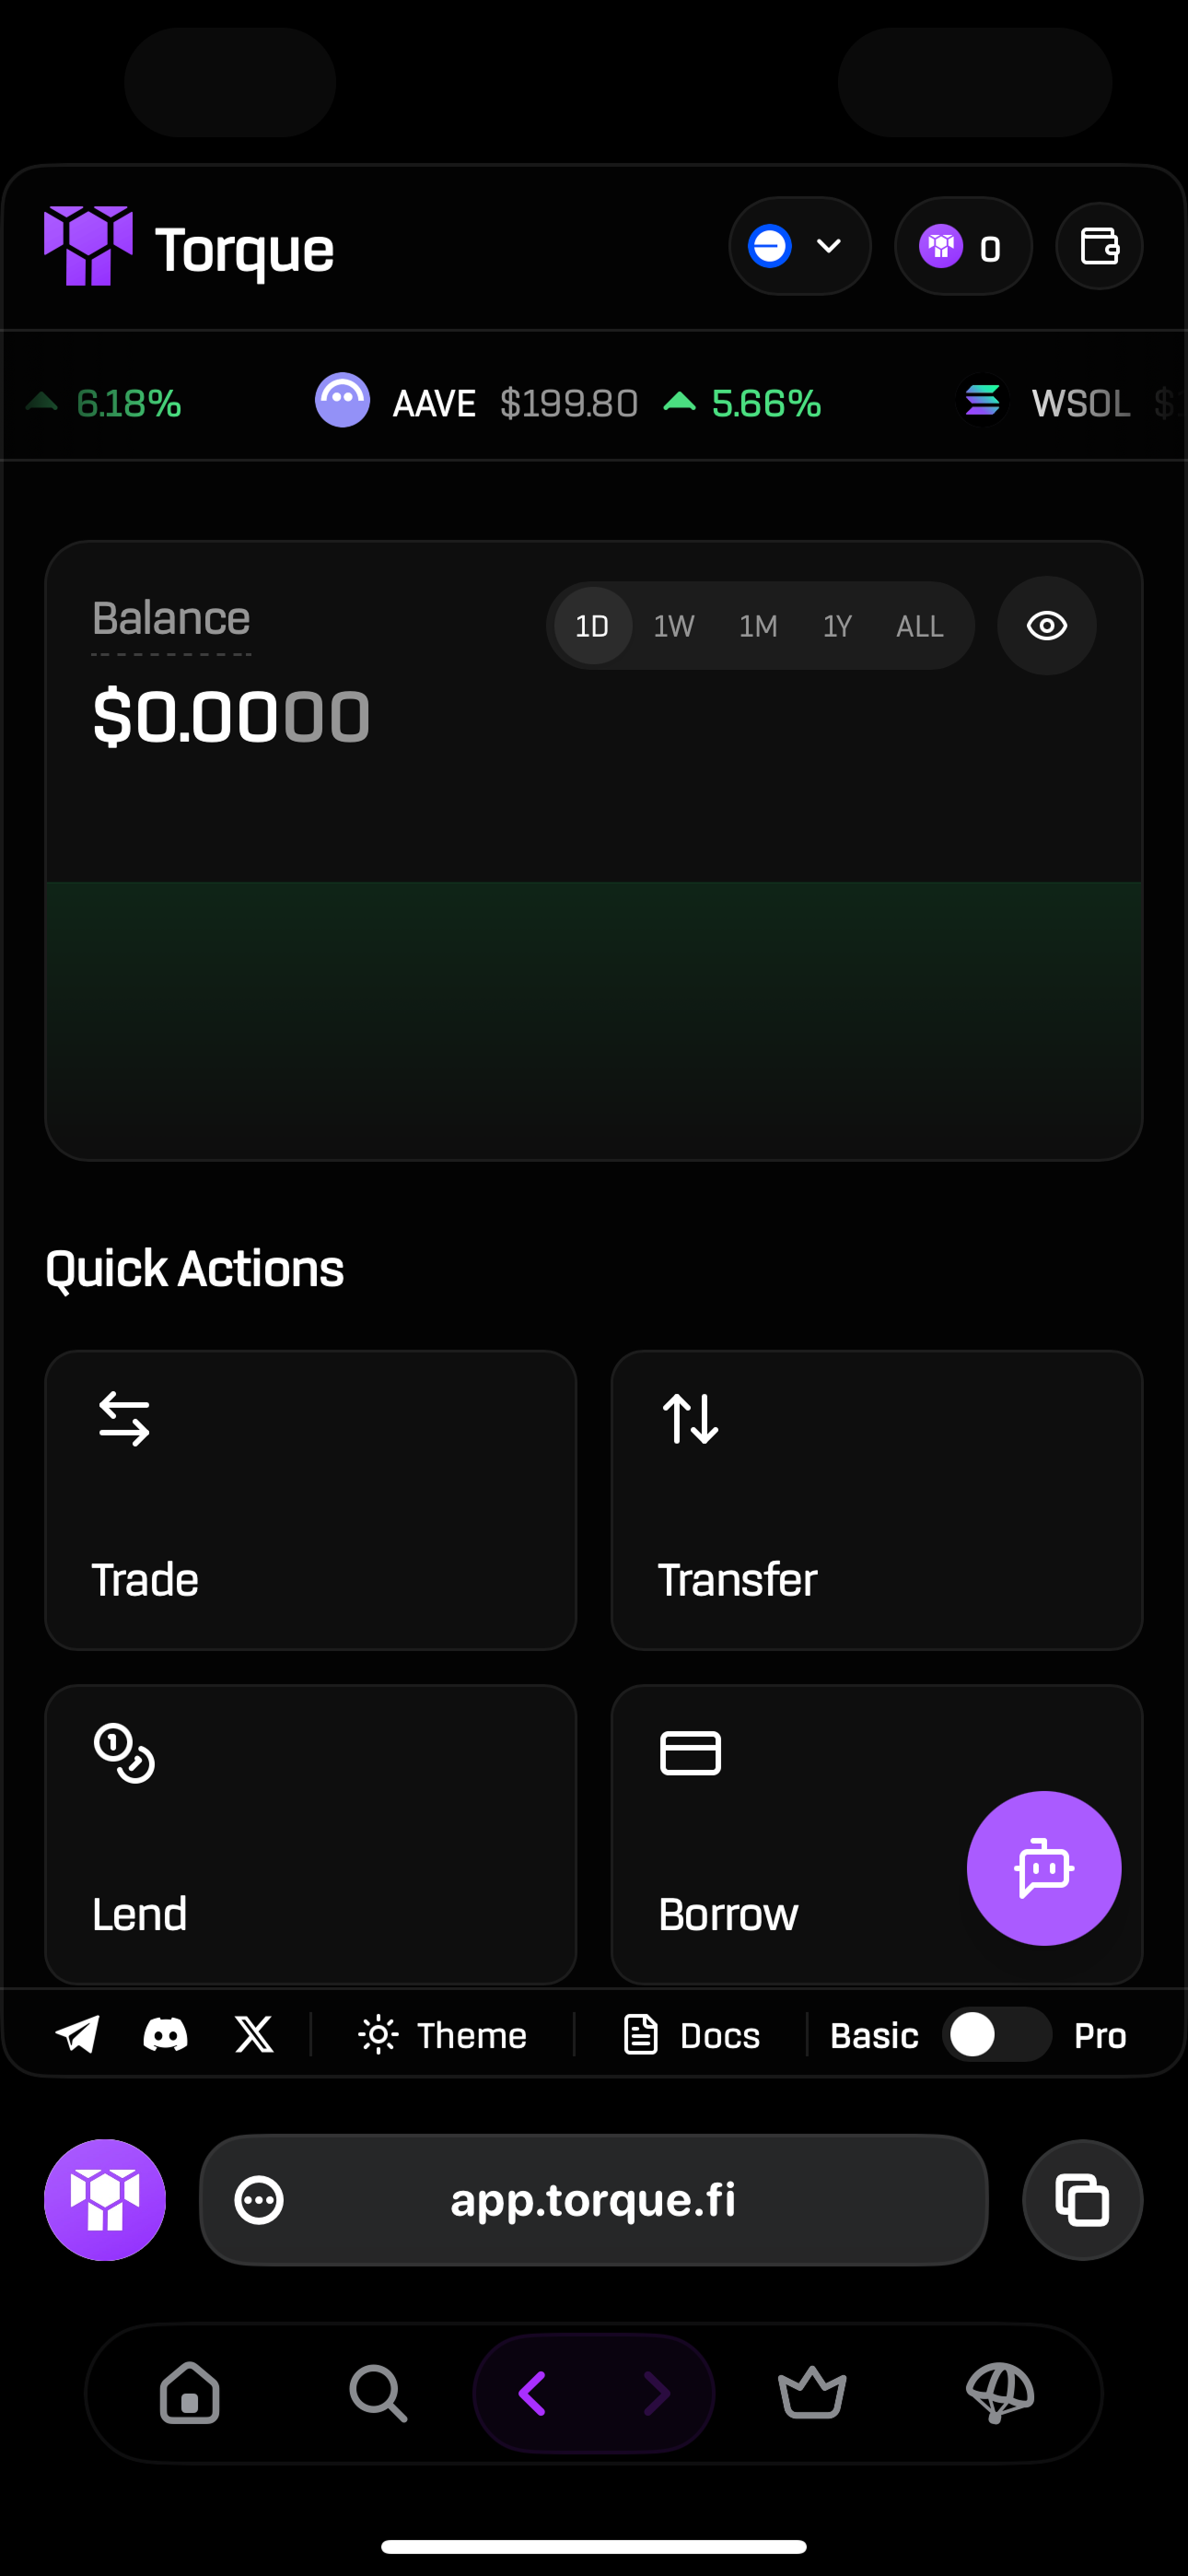Viewport: 1188px width, 2576px height.
Task: Tap the app.torque.fi address field
Action: tap(593, 2200)
